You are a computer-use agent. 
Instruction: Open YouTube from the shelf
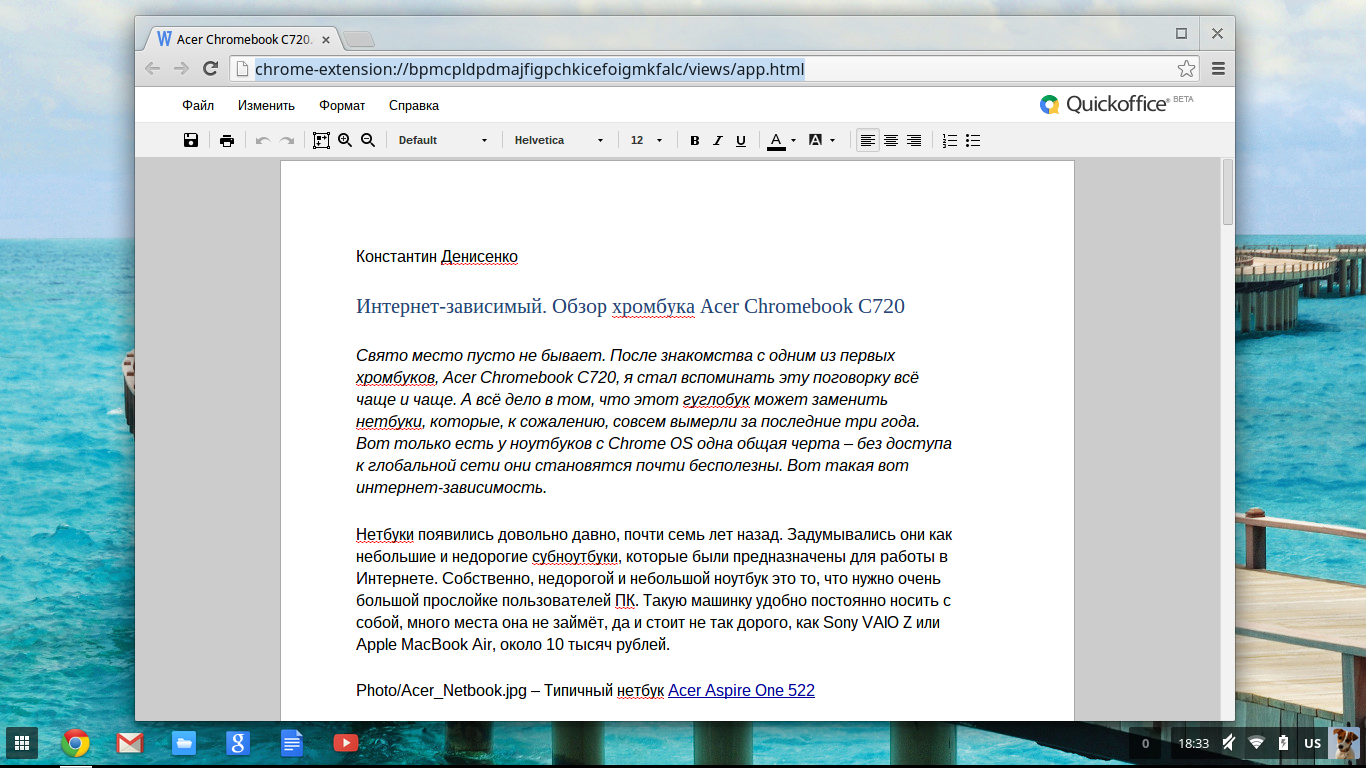tap(346, 743)
